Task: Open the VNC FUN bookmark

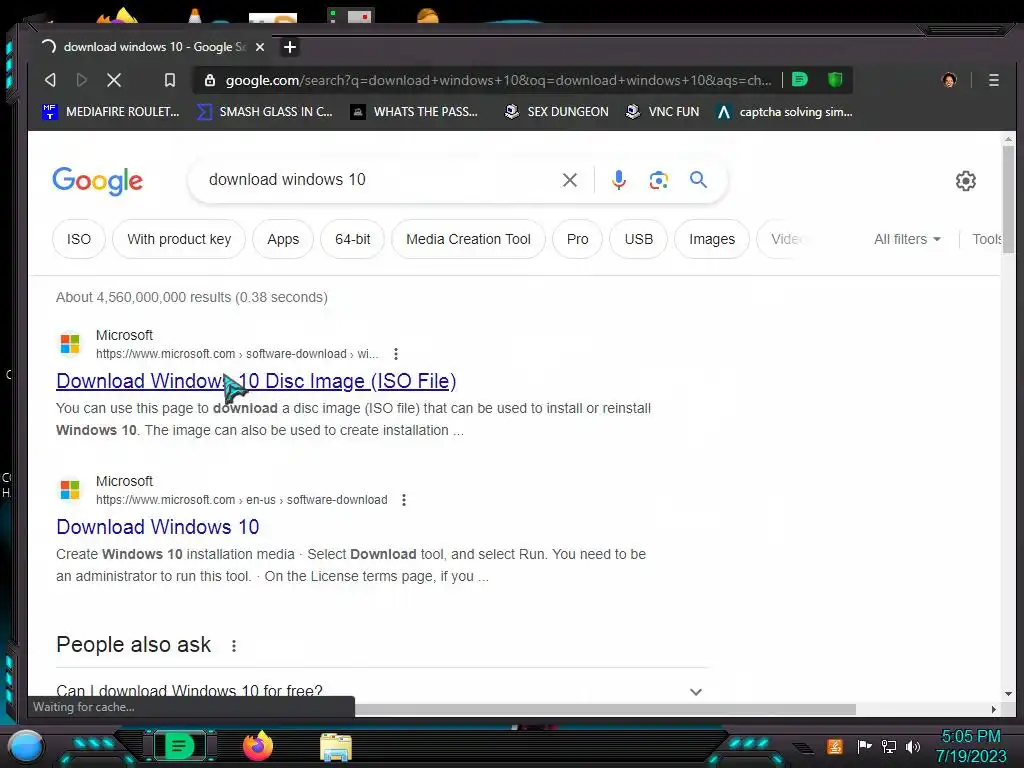Action: point(662,112)
